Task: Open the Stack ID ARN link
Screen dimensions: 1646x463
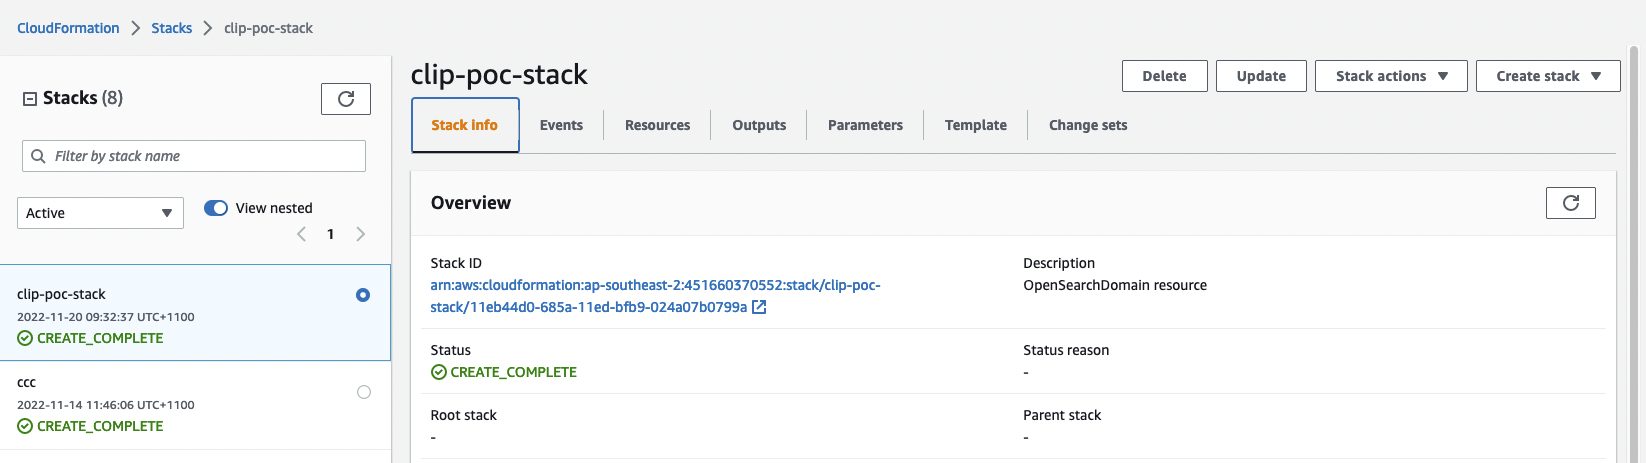Action: (x=656, y=296)
